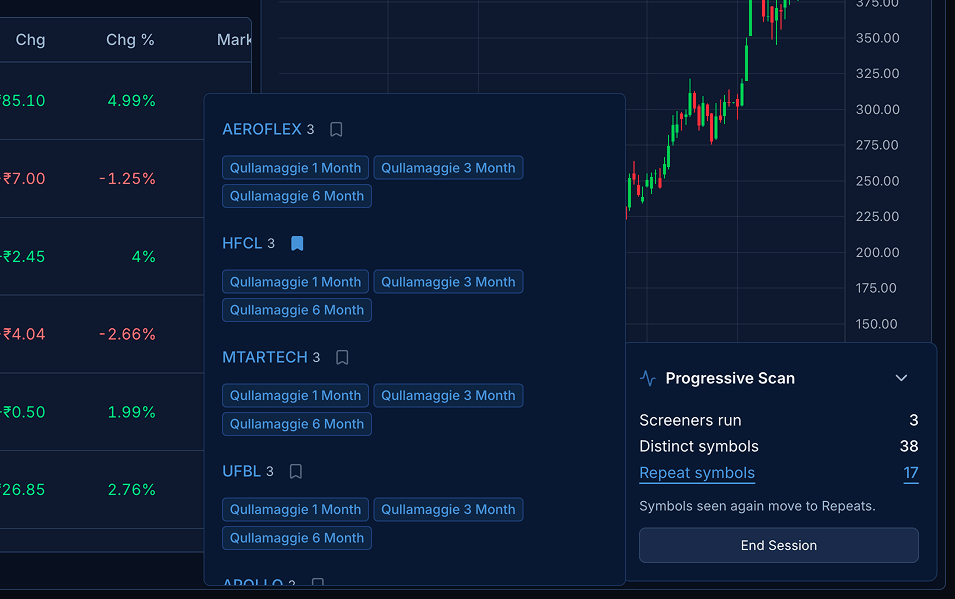The width and height of the screenshot is (955, 599).
Task: Select HFCL Qullamaggie 3 Month tag
Action: [x=448, y=282]
